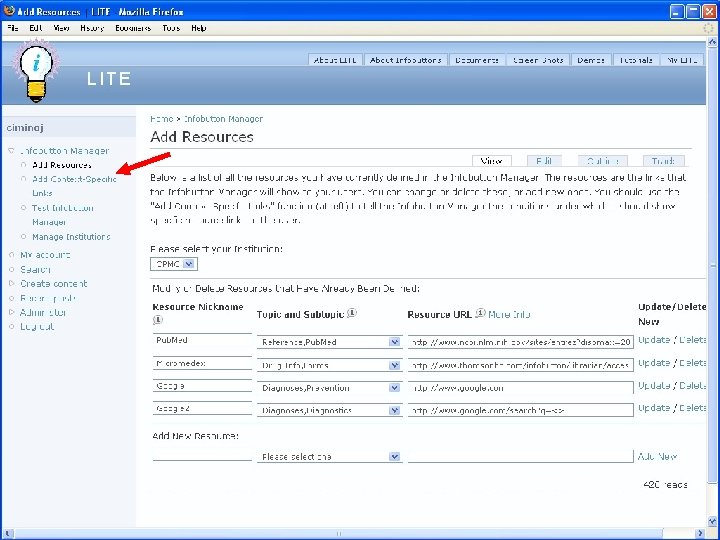Open the View menu in Firefox
This screenshot has height=540, width=720.
pyautogui.click(x=61, y=28)
